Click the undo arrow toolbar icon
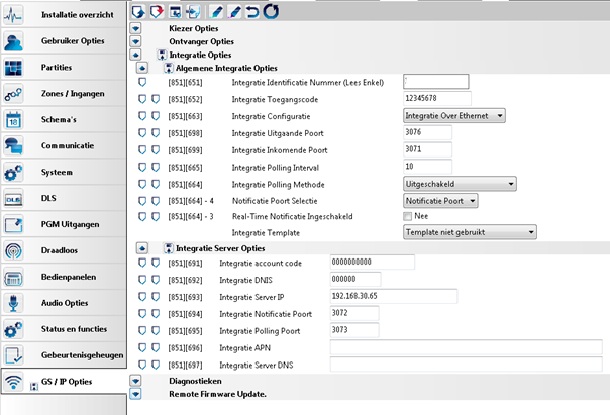This screenshot has width=610, height=415. point(252,12)
